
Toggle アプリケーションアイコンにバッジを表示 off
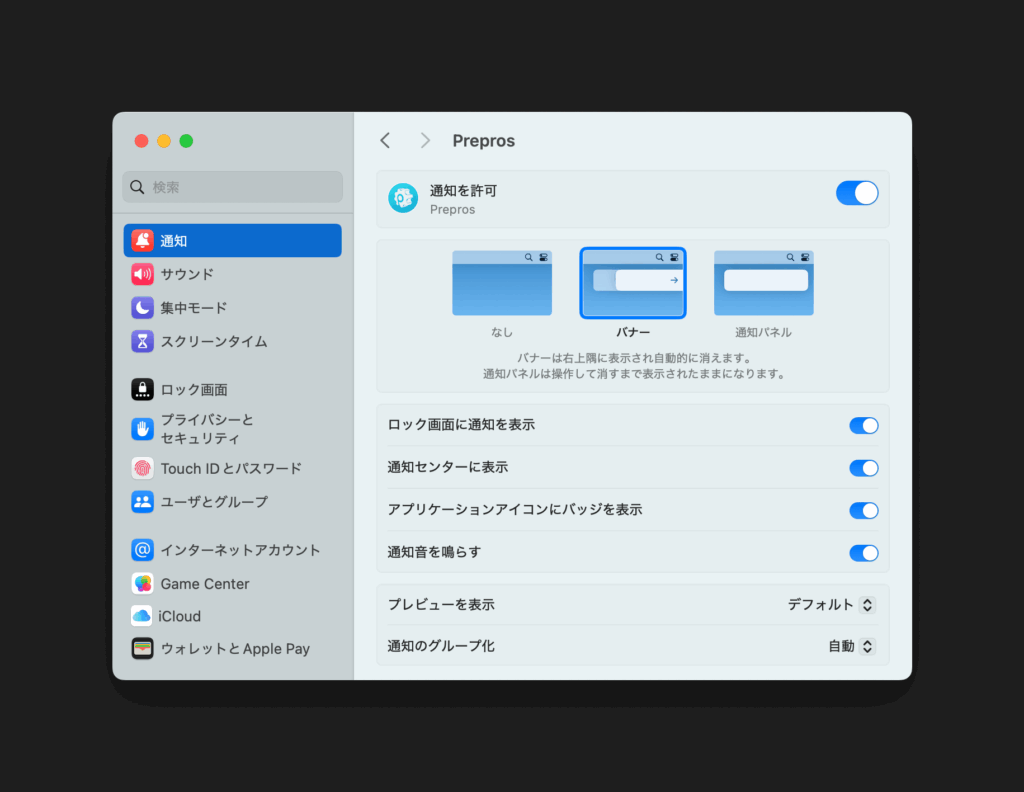coord(863,510)
